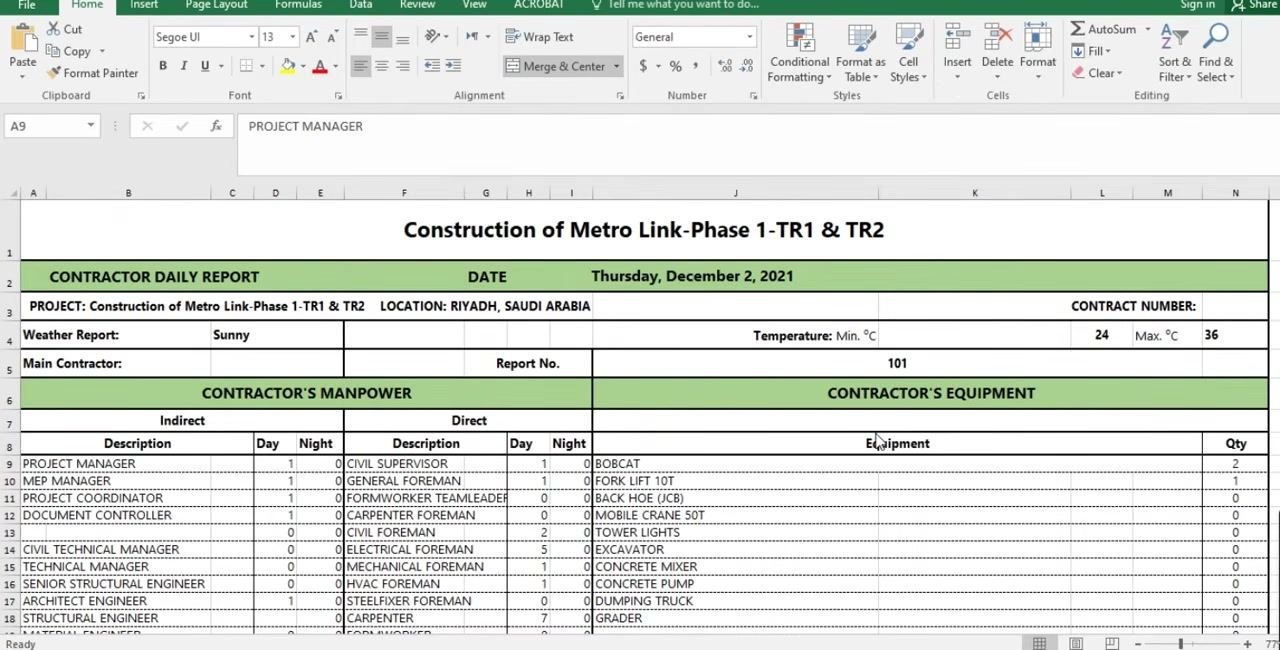Open the font size dropdown
The image size is (1280, 650).
[x=292, y=37]
